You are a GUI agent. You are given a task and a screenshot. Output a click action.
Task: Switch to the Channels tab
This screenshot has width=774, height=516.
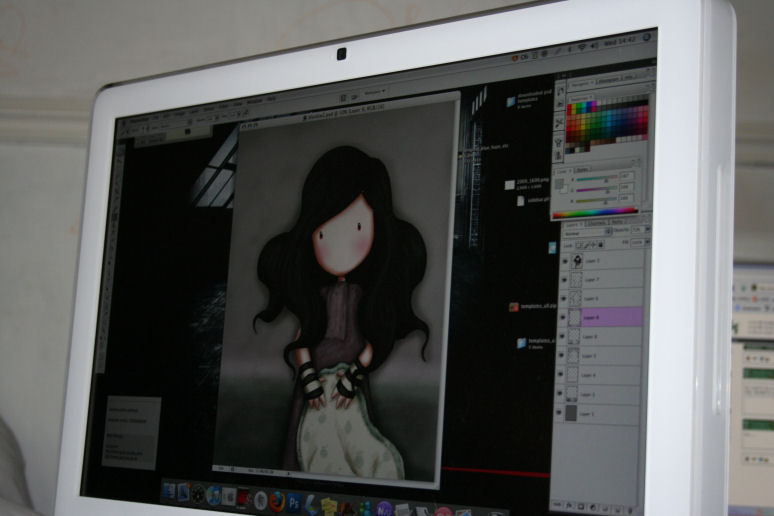pos(596,222)
